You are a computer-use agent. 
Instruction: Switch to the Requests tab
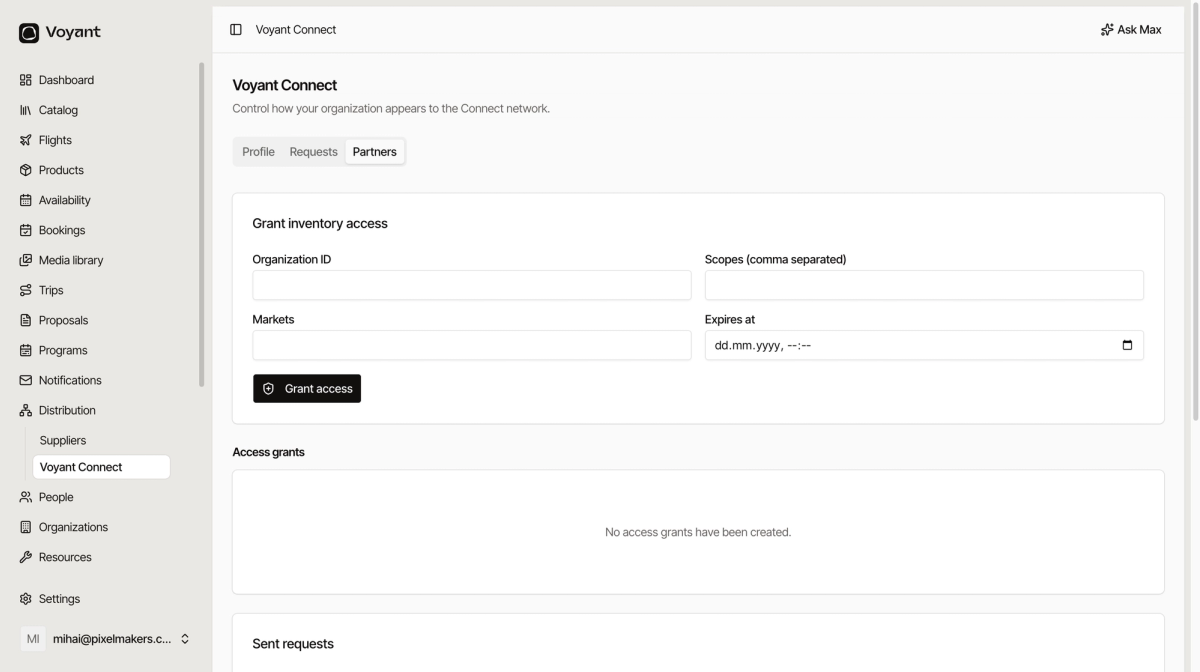(313, 152)
